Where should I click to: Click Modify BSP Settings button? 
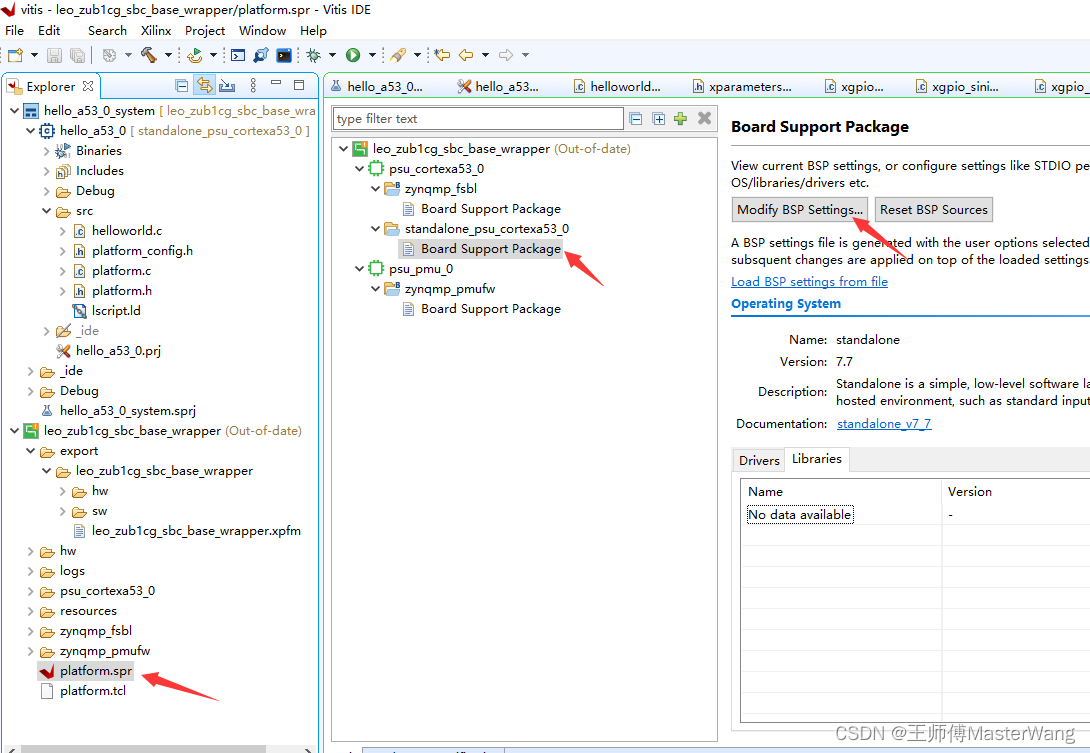(799, 210)
